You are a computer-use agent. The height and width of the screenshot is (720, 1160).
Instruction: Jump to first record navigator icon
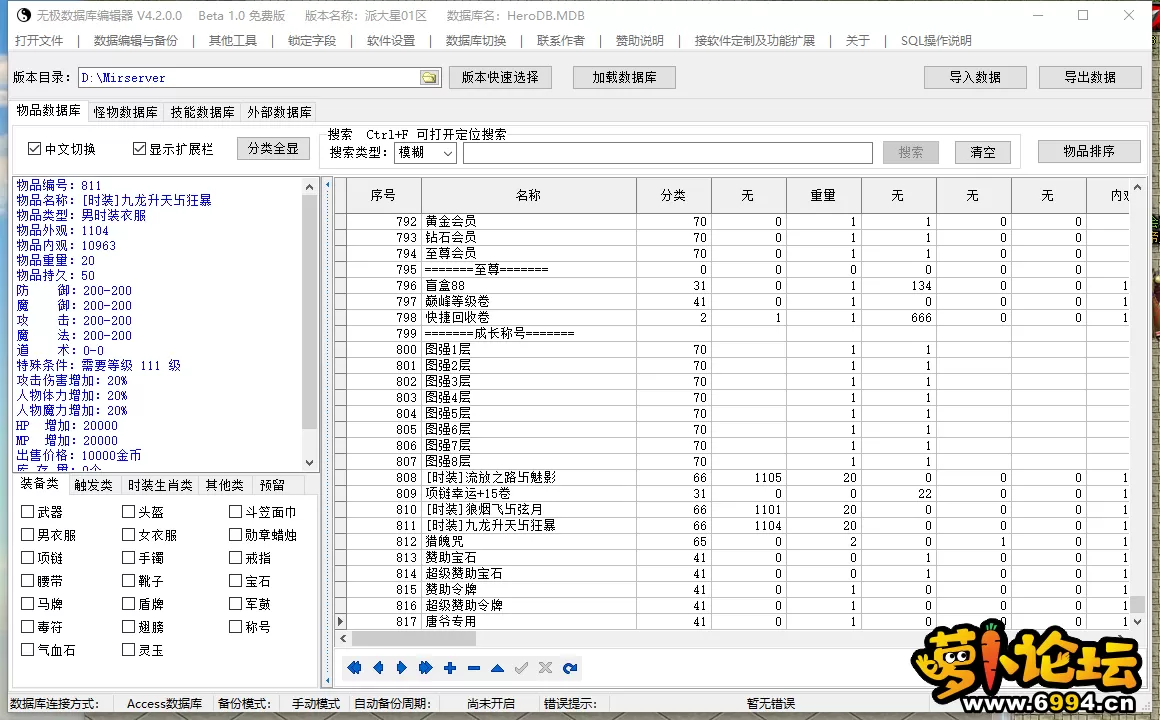(x=354, y=668)
